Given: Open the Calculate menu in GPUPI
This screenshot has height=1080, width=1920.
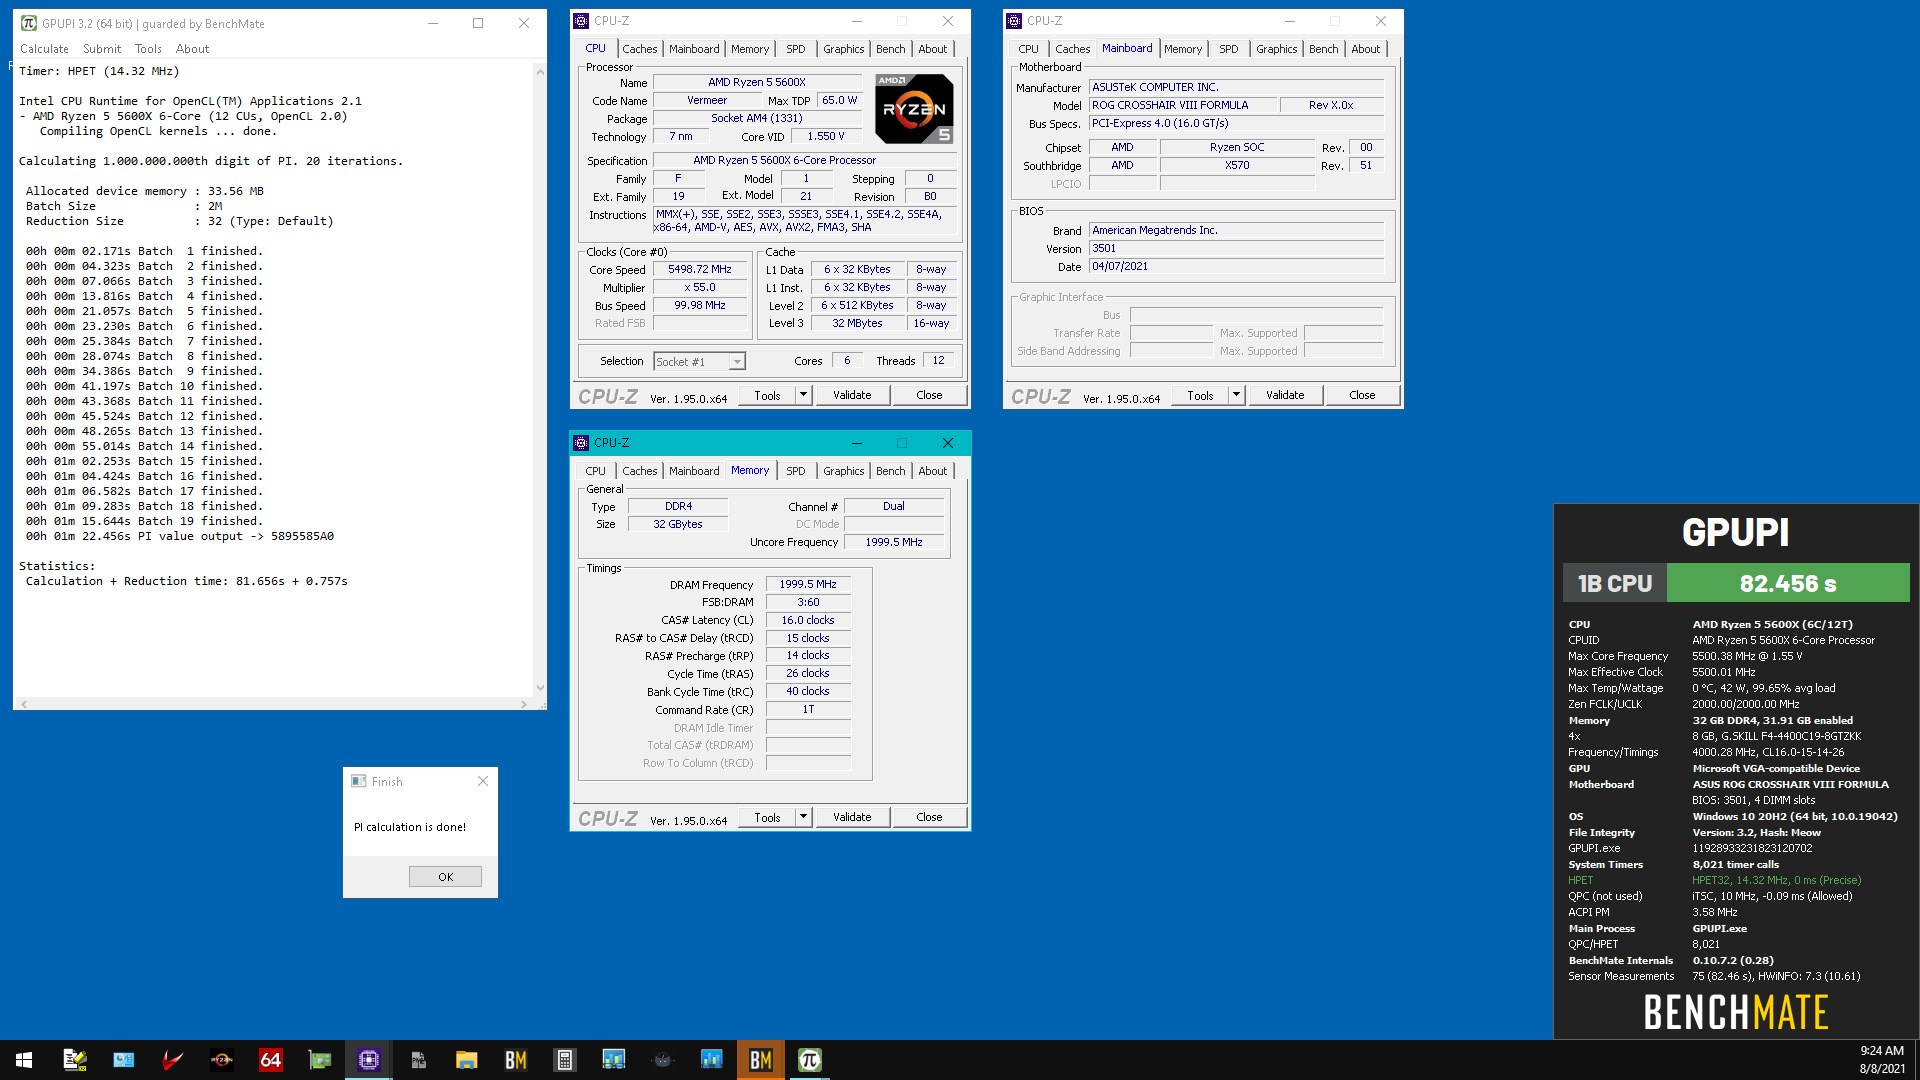Looking at the screenshot, I should click(x=44, y=49).
